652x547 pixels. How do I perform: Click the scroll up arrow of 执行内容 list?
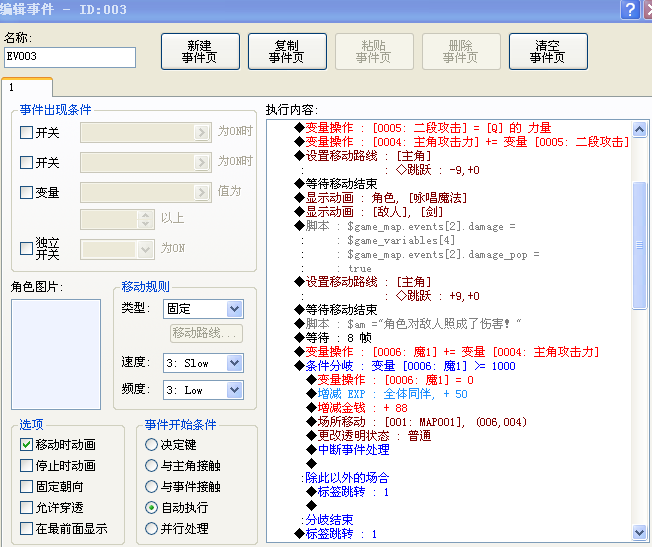tap(639, 130)
